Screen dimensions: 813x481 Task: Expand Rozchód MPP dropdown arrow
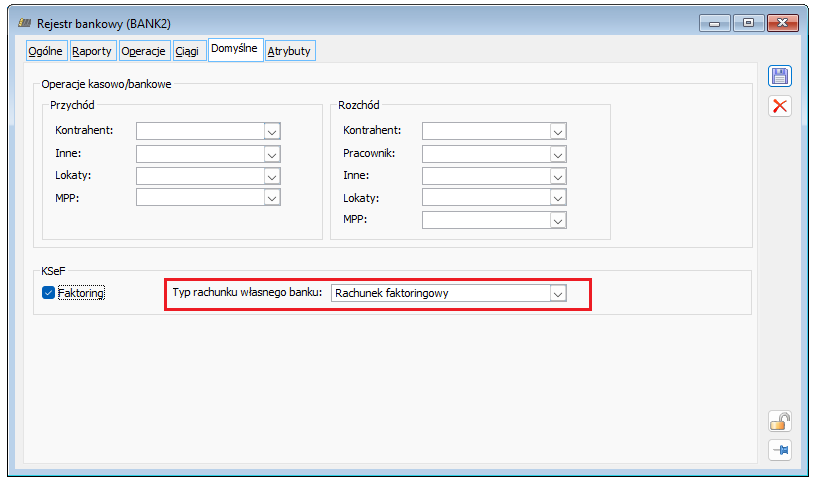(558, 221)
